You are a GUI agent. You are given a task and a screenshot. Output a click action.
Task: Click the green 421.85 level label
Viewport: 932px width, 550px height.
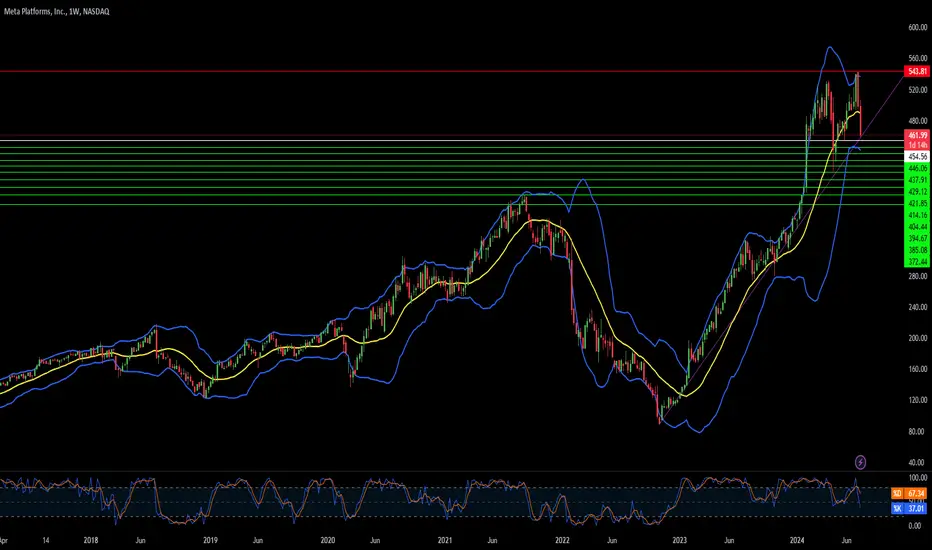point(917,203)
